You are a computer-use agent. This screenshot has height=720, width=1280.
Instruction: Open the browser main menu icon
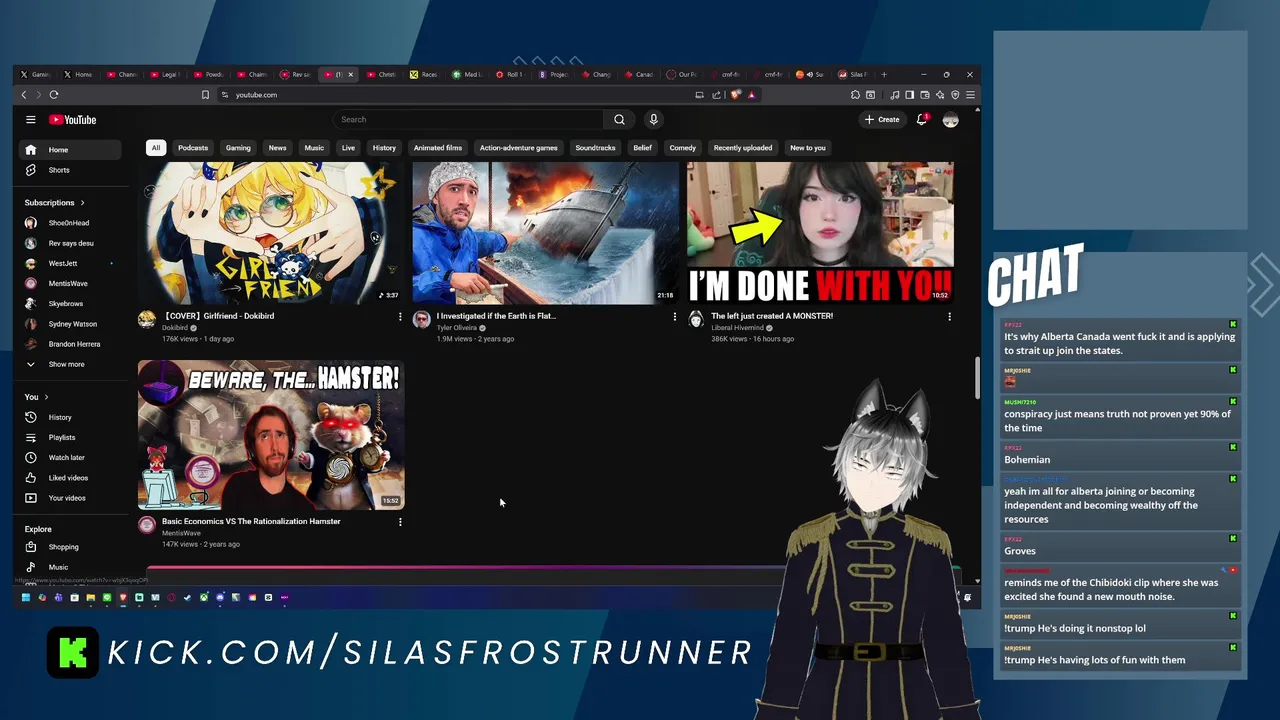pos(970,95)
